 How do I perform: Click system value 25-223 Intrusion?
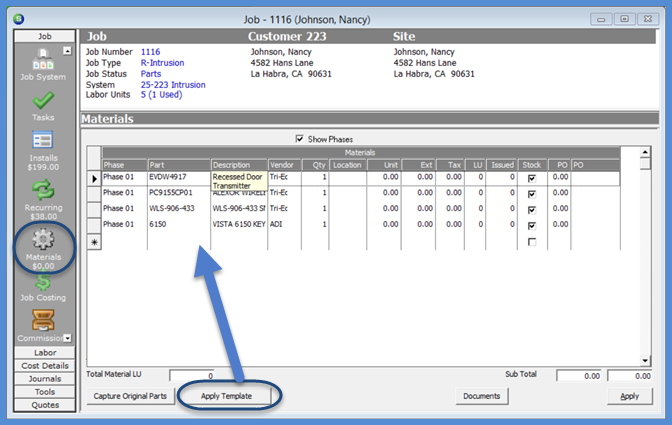pos(173,85)
